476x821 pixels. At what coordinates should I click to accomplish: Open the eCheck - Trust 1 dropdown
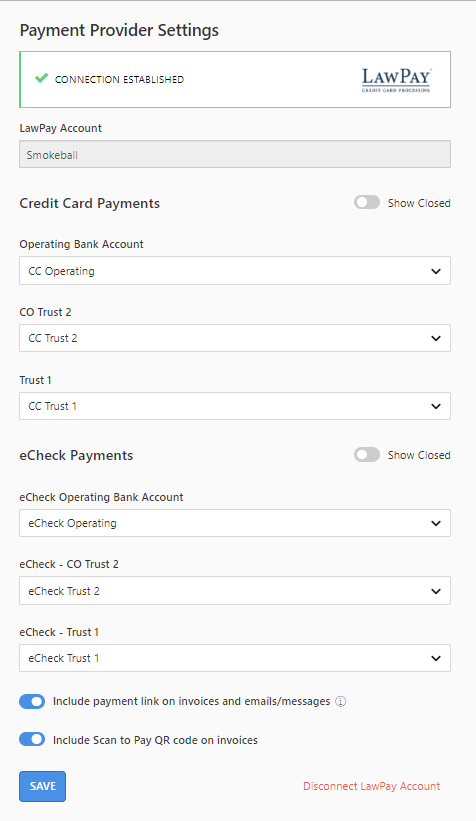(235, 658)
